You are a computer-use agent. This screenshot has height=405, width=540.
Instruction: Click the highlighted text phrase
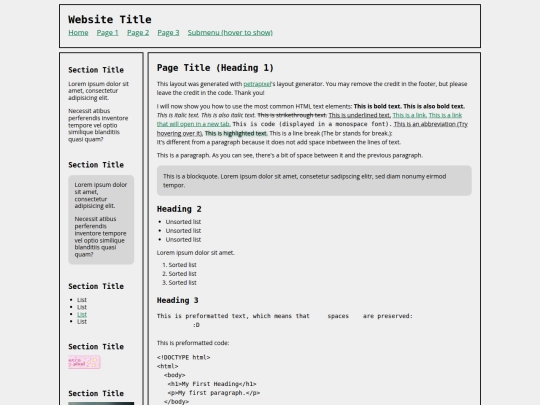(236, 133)
